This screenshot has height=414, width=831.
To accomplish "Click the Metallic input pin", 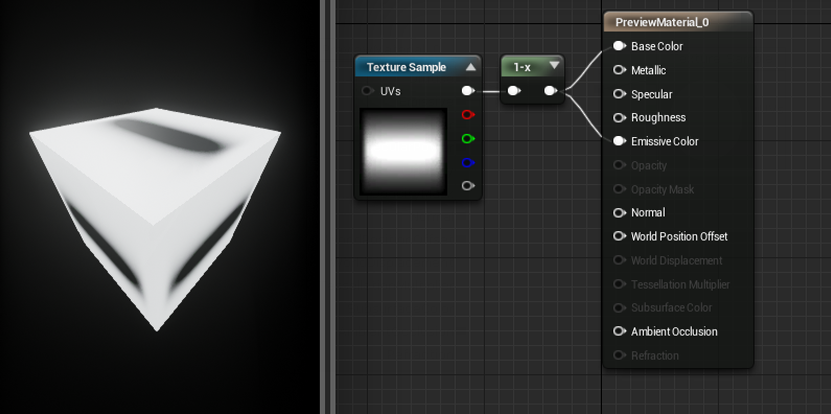I will pos(620,70).
